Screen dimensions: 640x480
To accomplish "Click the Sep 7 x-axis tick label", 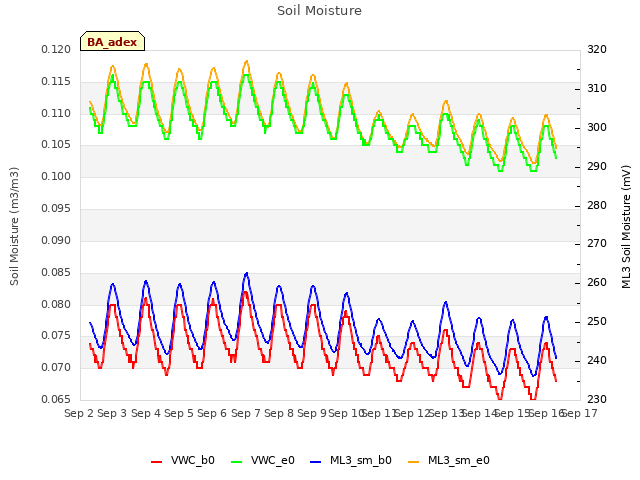I will (246, 413).
